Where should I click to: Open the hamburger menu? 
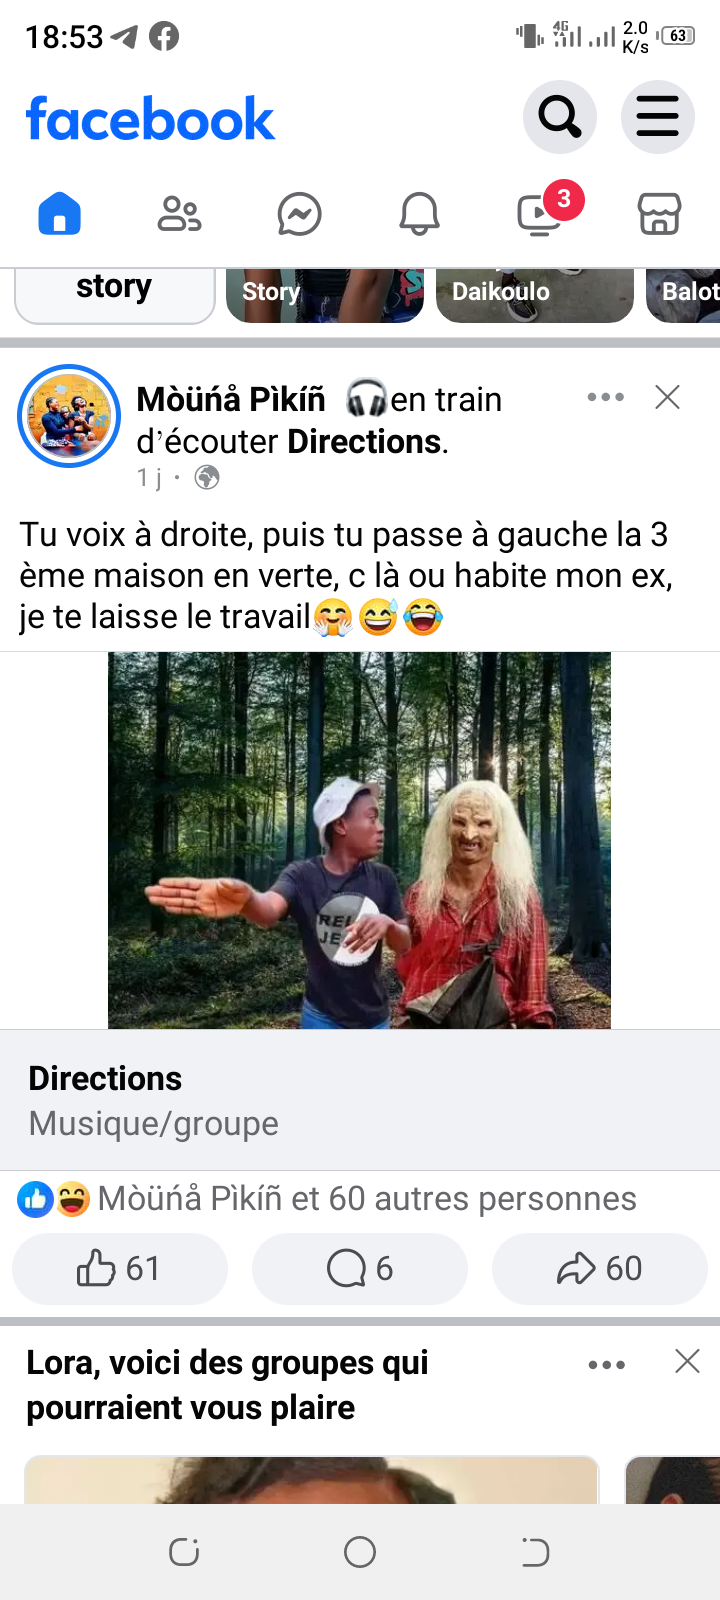click(x=658, y=117)
